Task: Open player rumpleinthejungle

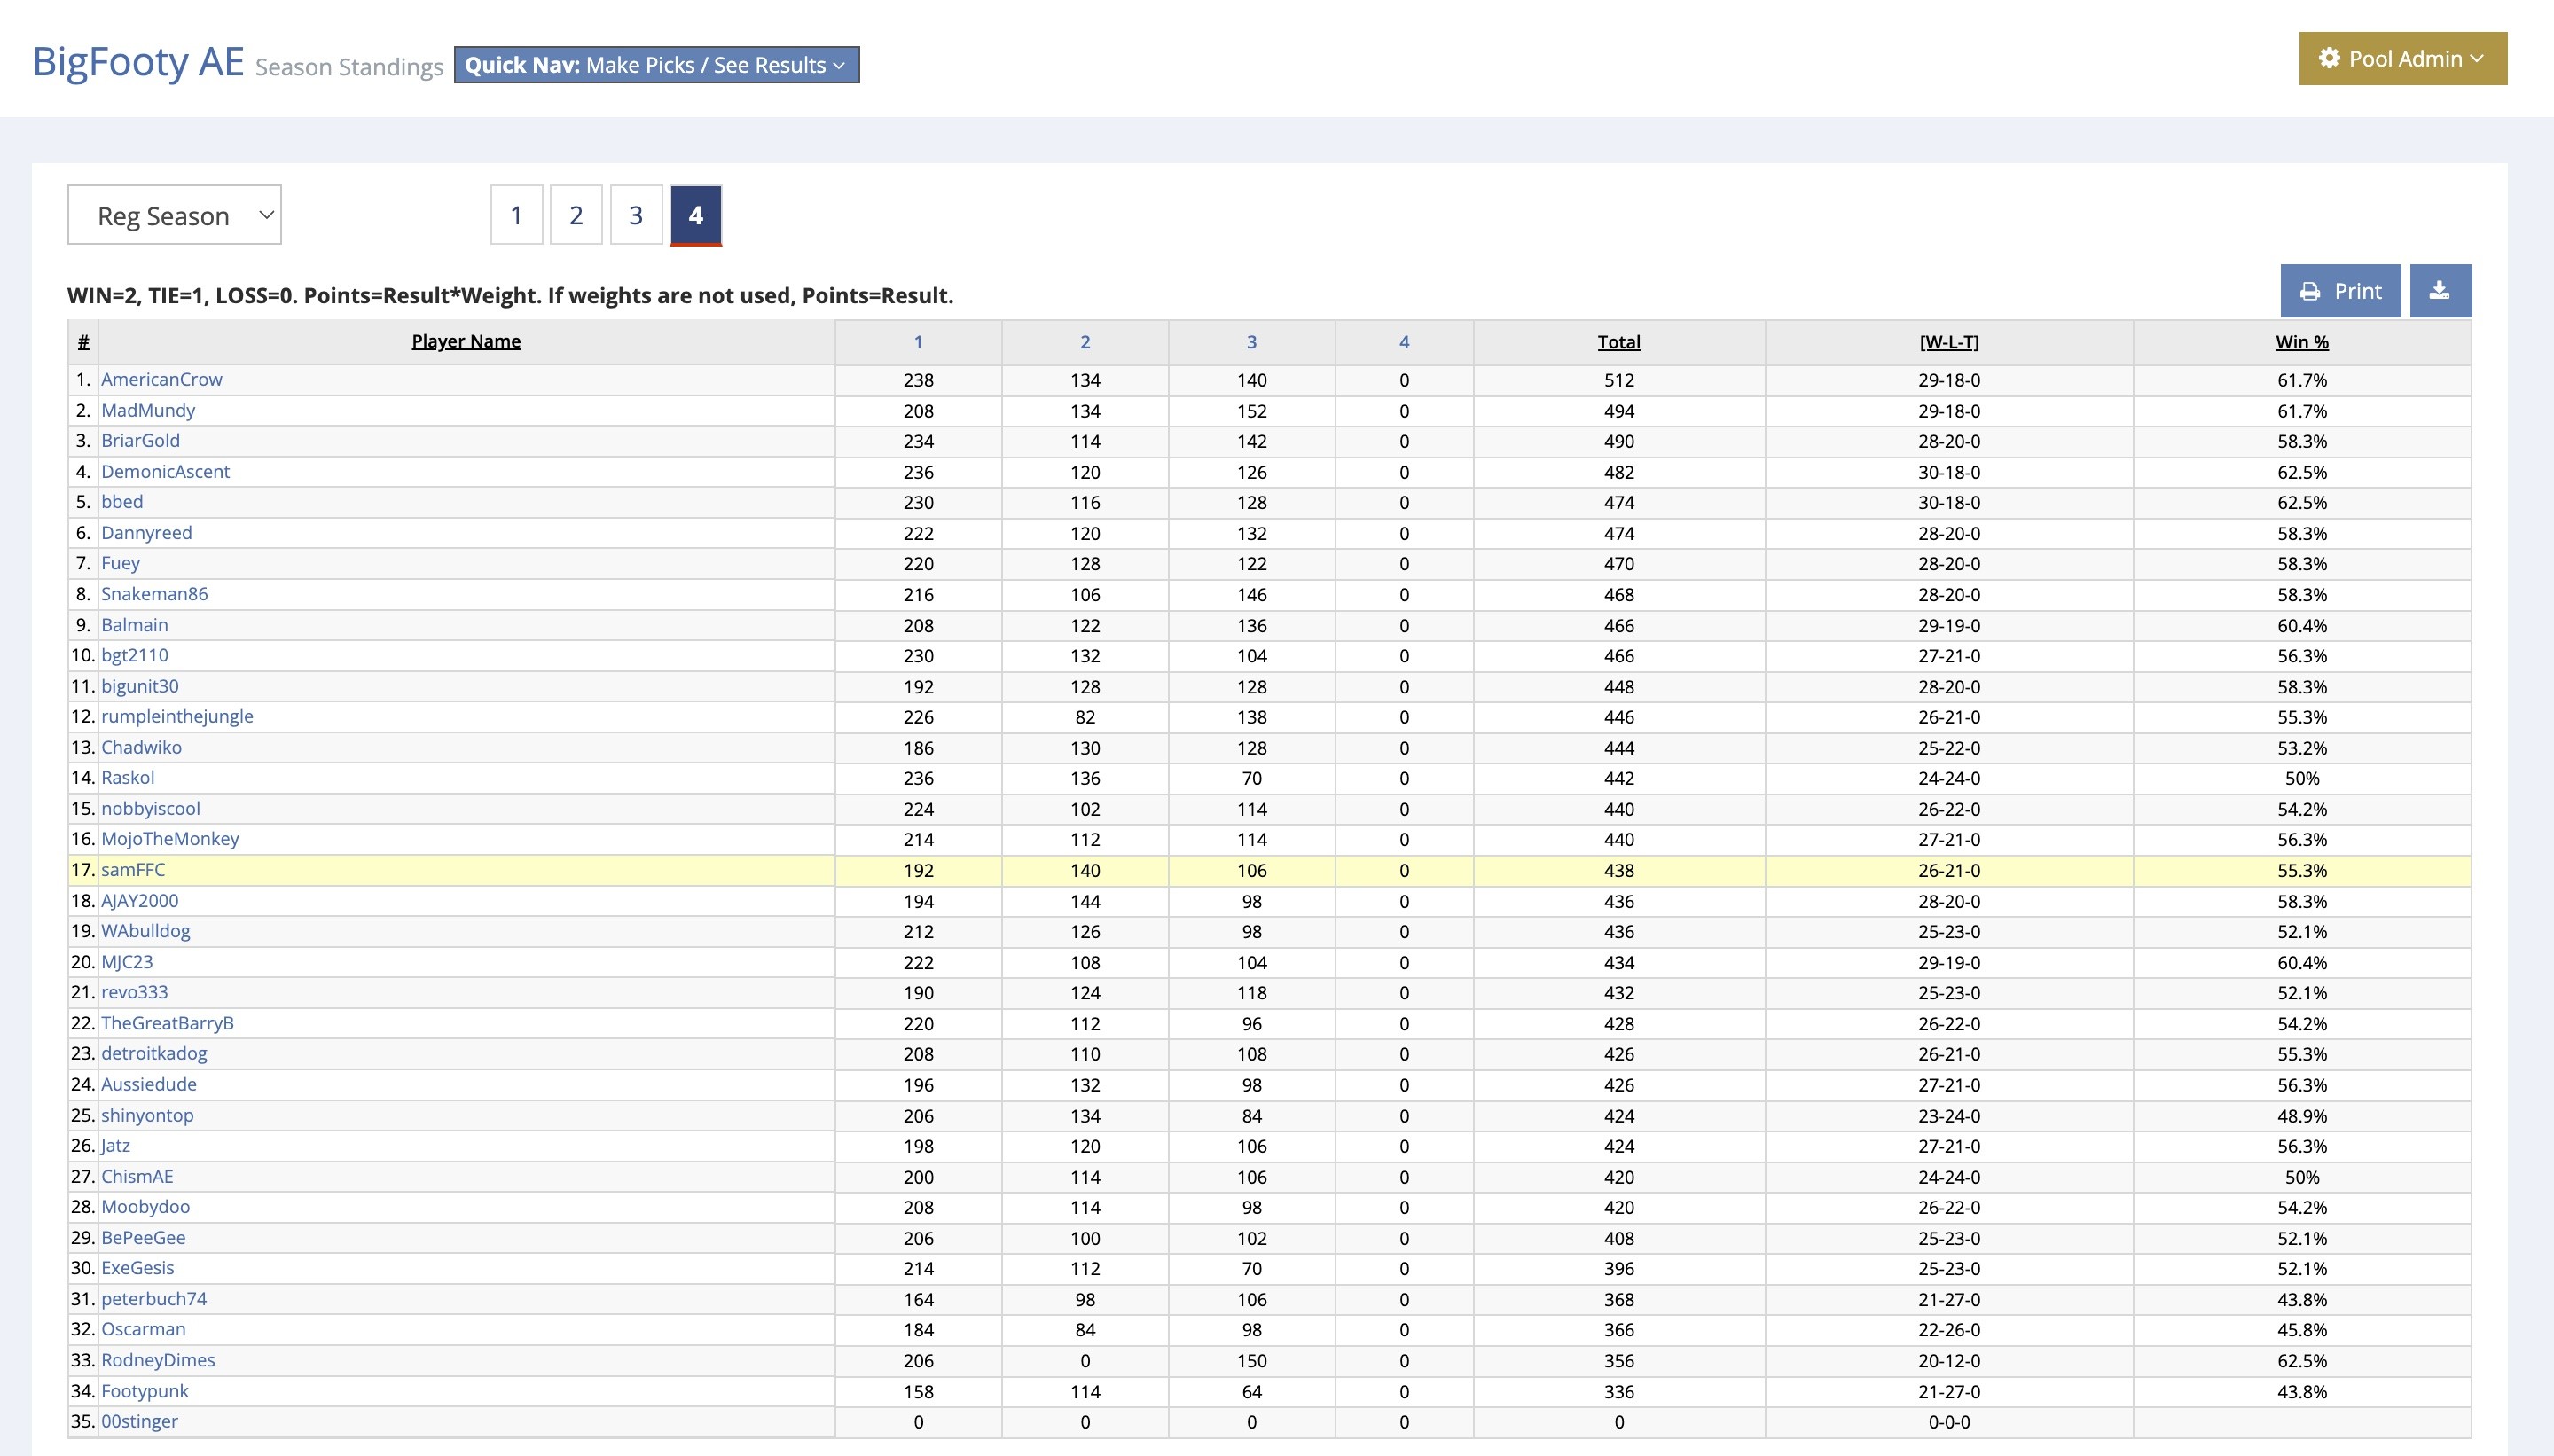Action: (177, 716)
